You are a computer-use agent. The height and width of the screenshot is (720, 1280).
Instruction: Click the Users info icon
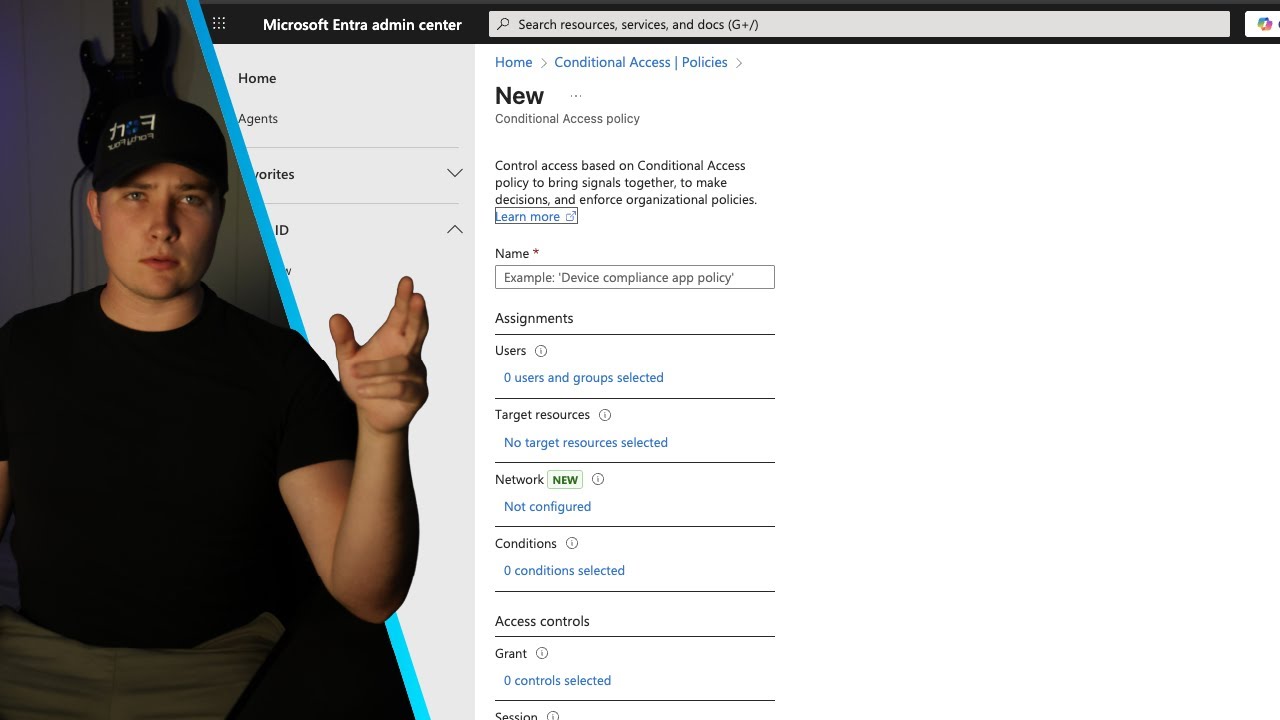pos(541,351)
